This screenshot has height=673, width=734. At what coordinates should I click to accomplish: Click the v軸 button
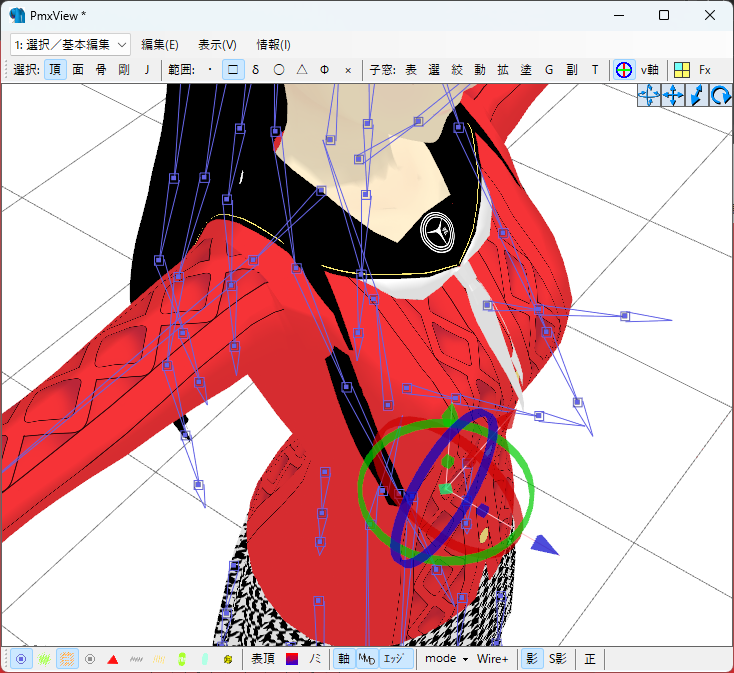click(x=650, y=70)
